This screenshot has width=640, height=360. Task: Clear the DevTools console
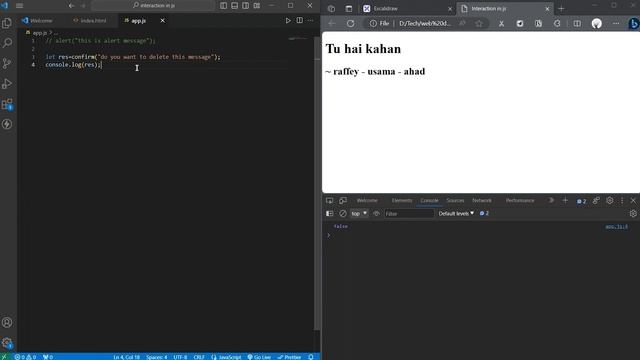(x=343, y=213)
